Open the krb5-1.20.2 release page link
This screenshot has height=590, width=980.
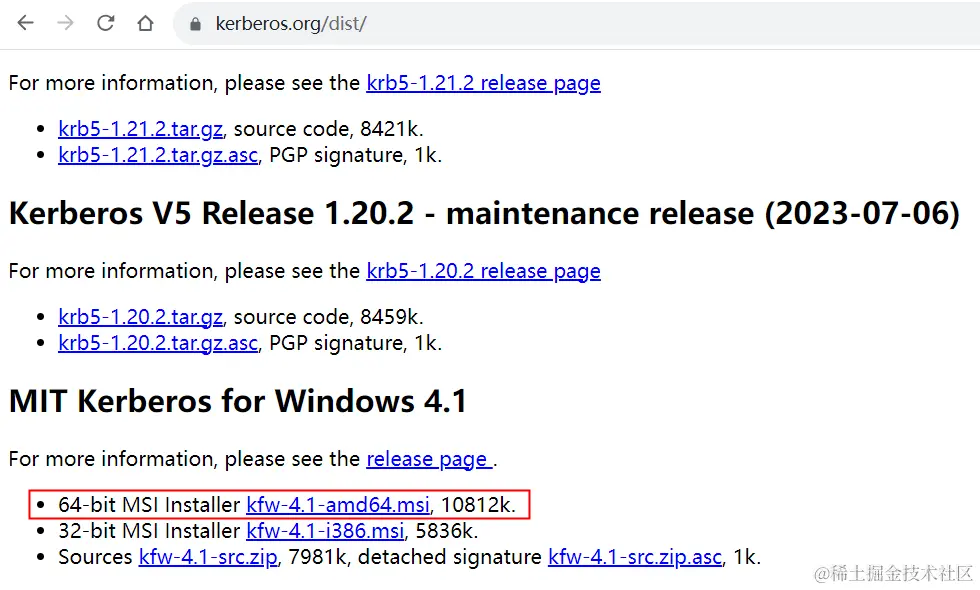pyautogui.click(x=483, y=271)
